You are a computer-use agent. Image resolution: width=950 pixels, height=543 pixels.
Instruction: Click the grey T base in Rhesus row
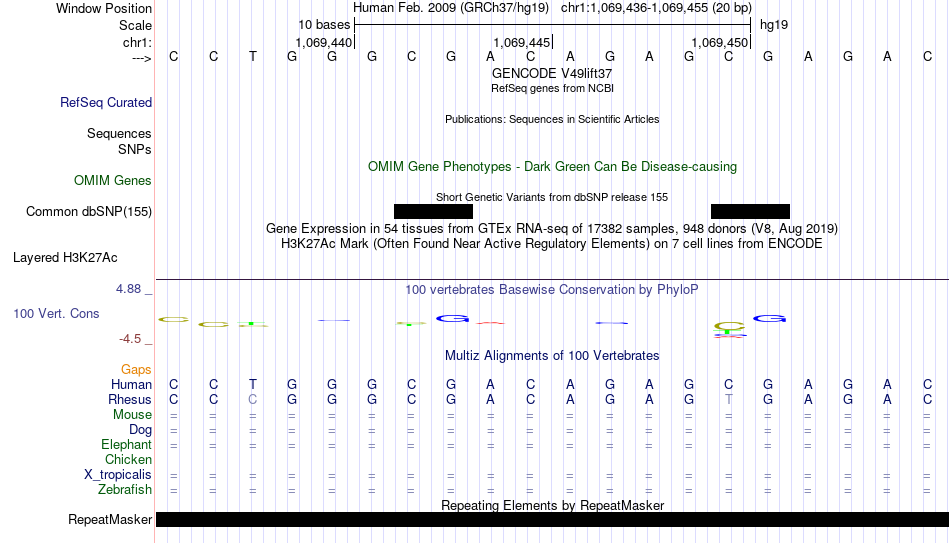pos(729,400)
